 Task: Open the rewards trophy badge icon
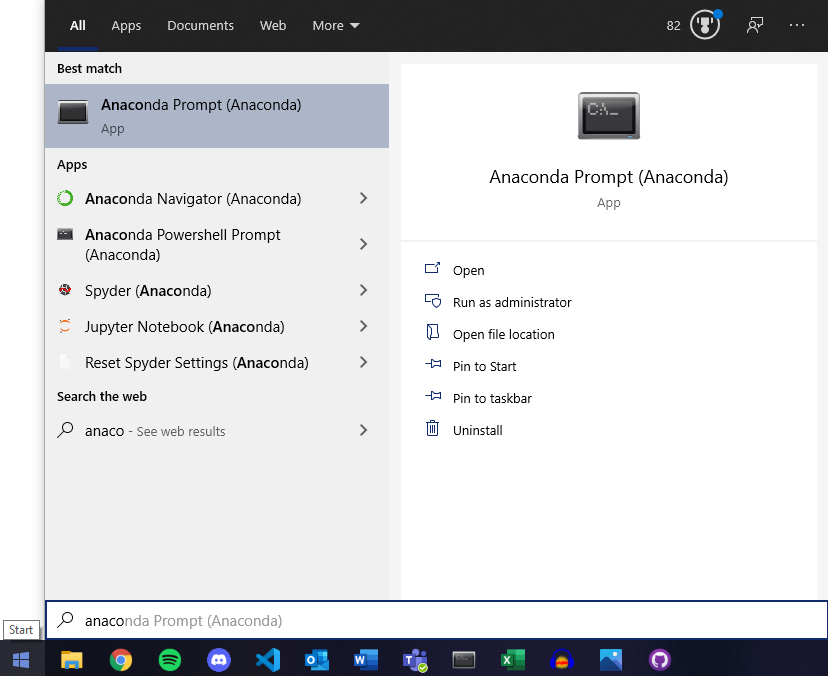(705, 24)
